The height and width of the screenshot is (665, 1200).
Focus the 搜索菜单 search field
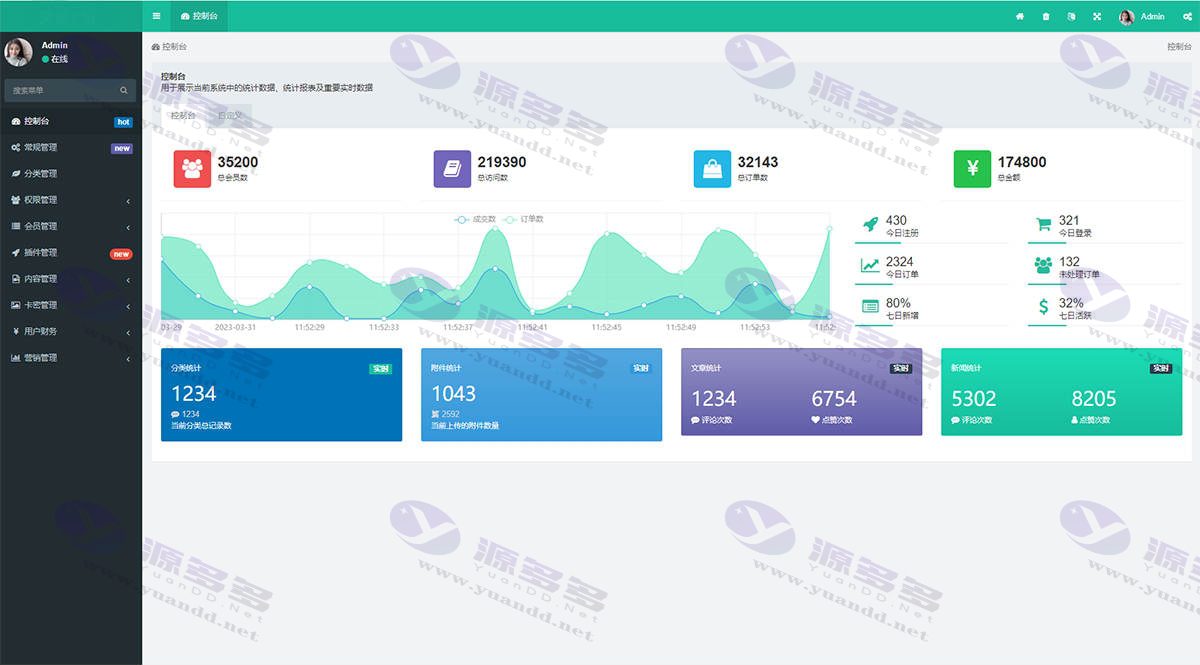click(70, 90)
